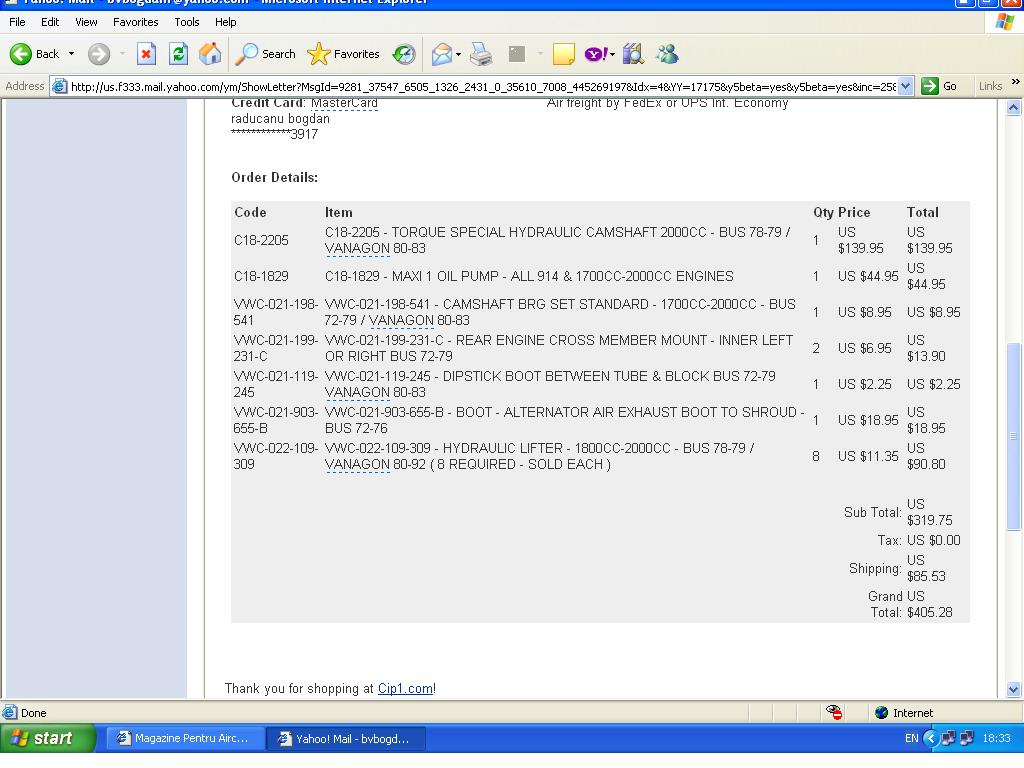Open the Help menu
1024x768 pixels.
(x=225, y=22)
